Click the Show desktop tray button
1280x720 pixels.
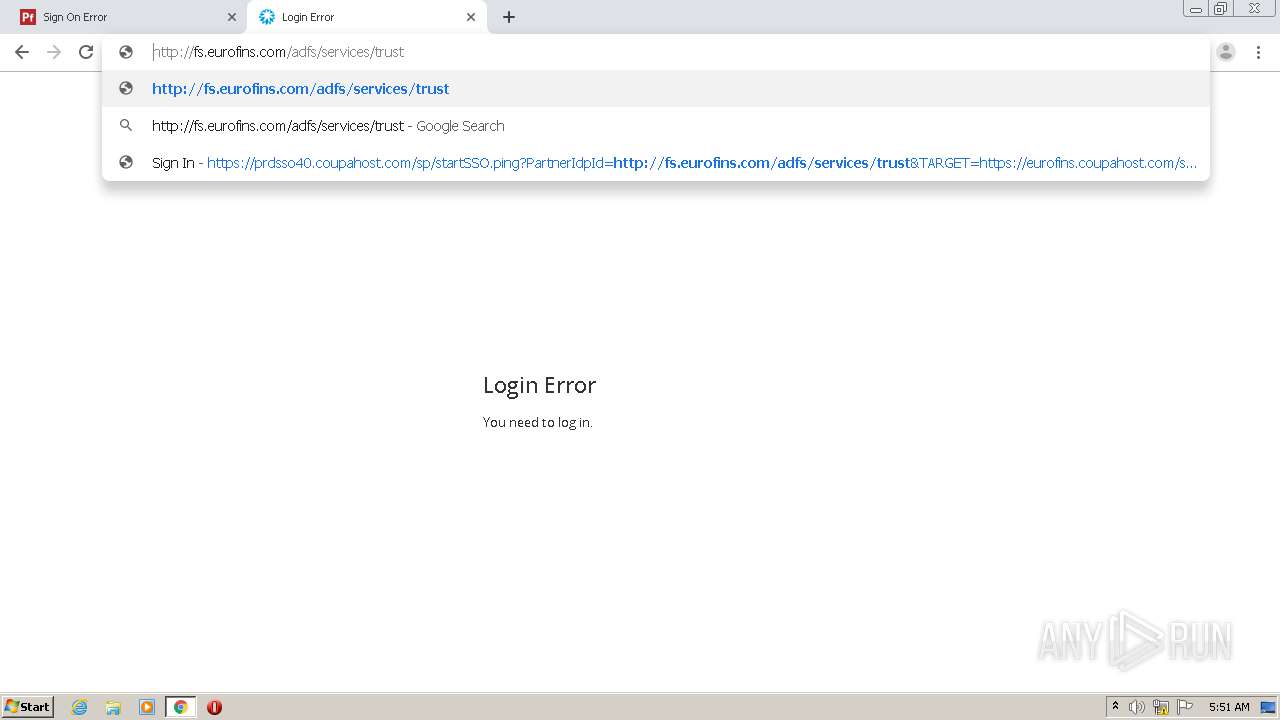(1268, 707)
